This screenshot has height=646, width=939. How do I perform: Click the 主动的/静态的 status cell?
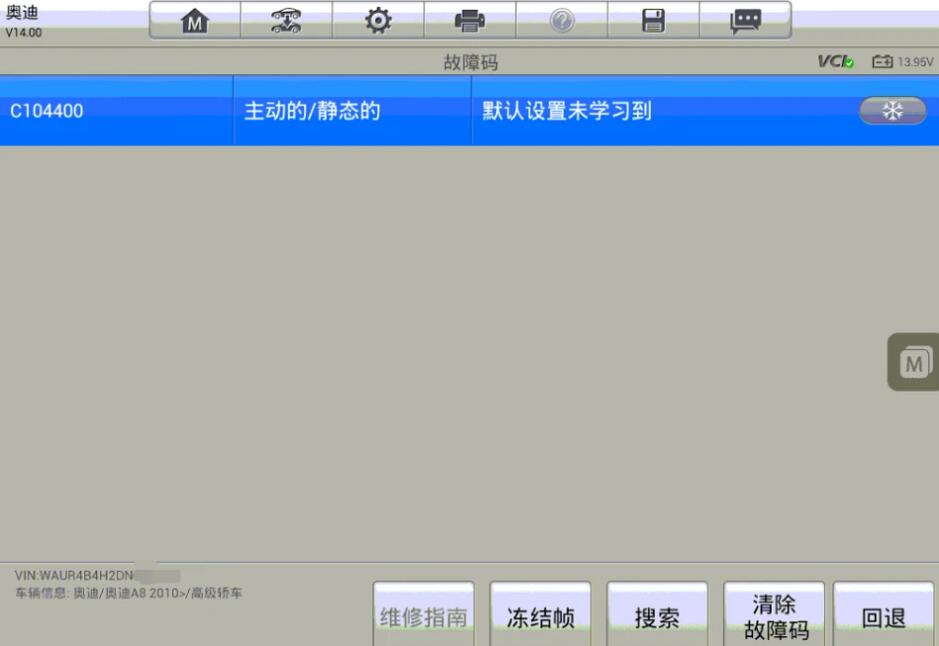(x=313, y=111)
